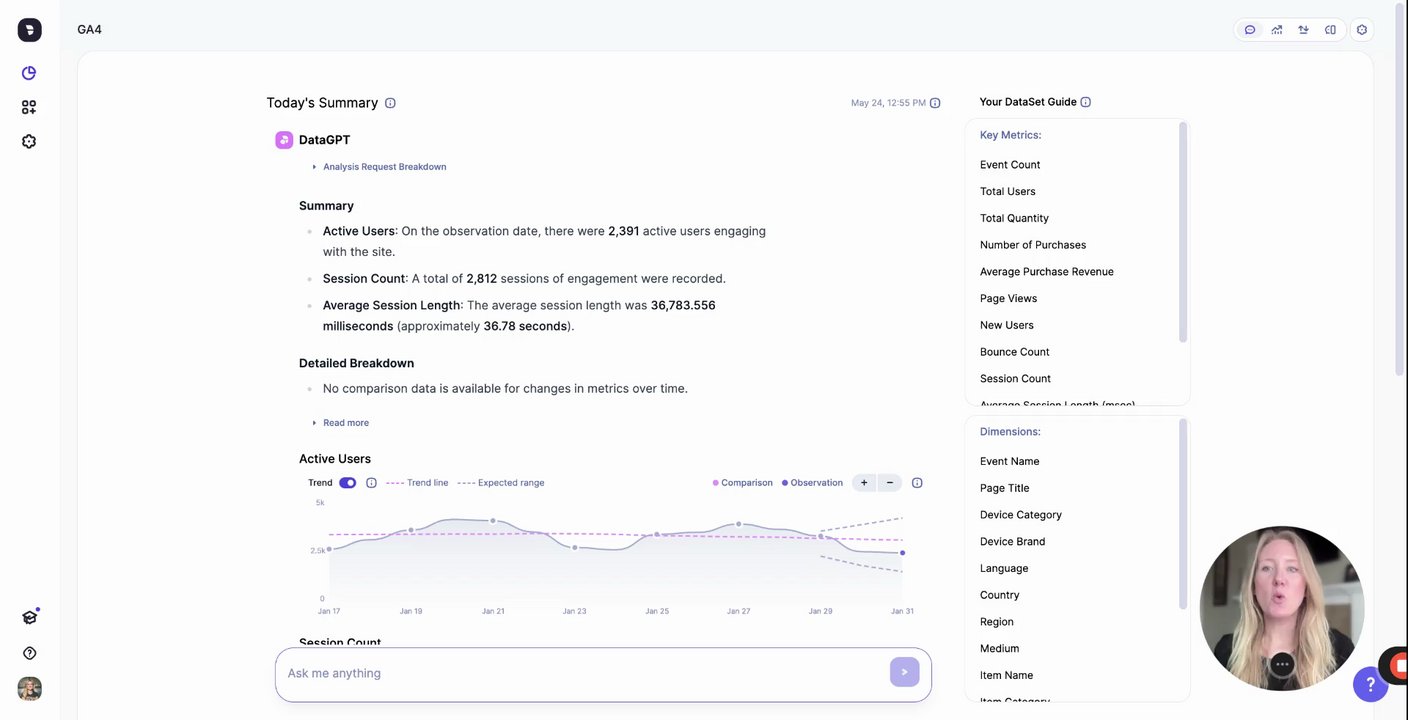Select Device Category dimension
Viewport: 1408px width, 720px height.
1021,515
